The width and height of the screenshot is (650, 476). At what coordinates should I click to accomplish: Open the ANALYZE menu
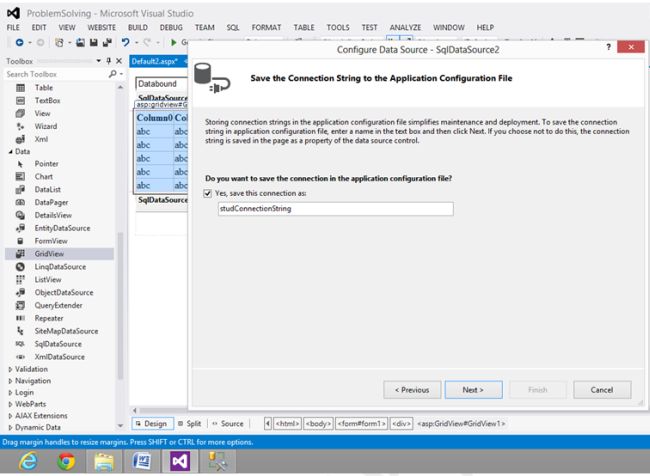click(405, 27)
